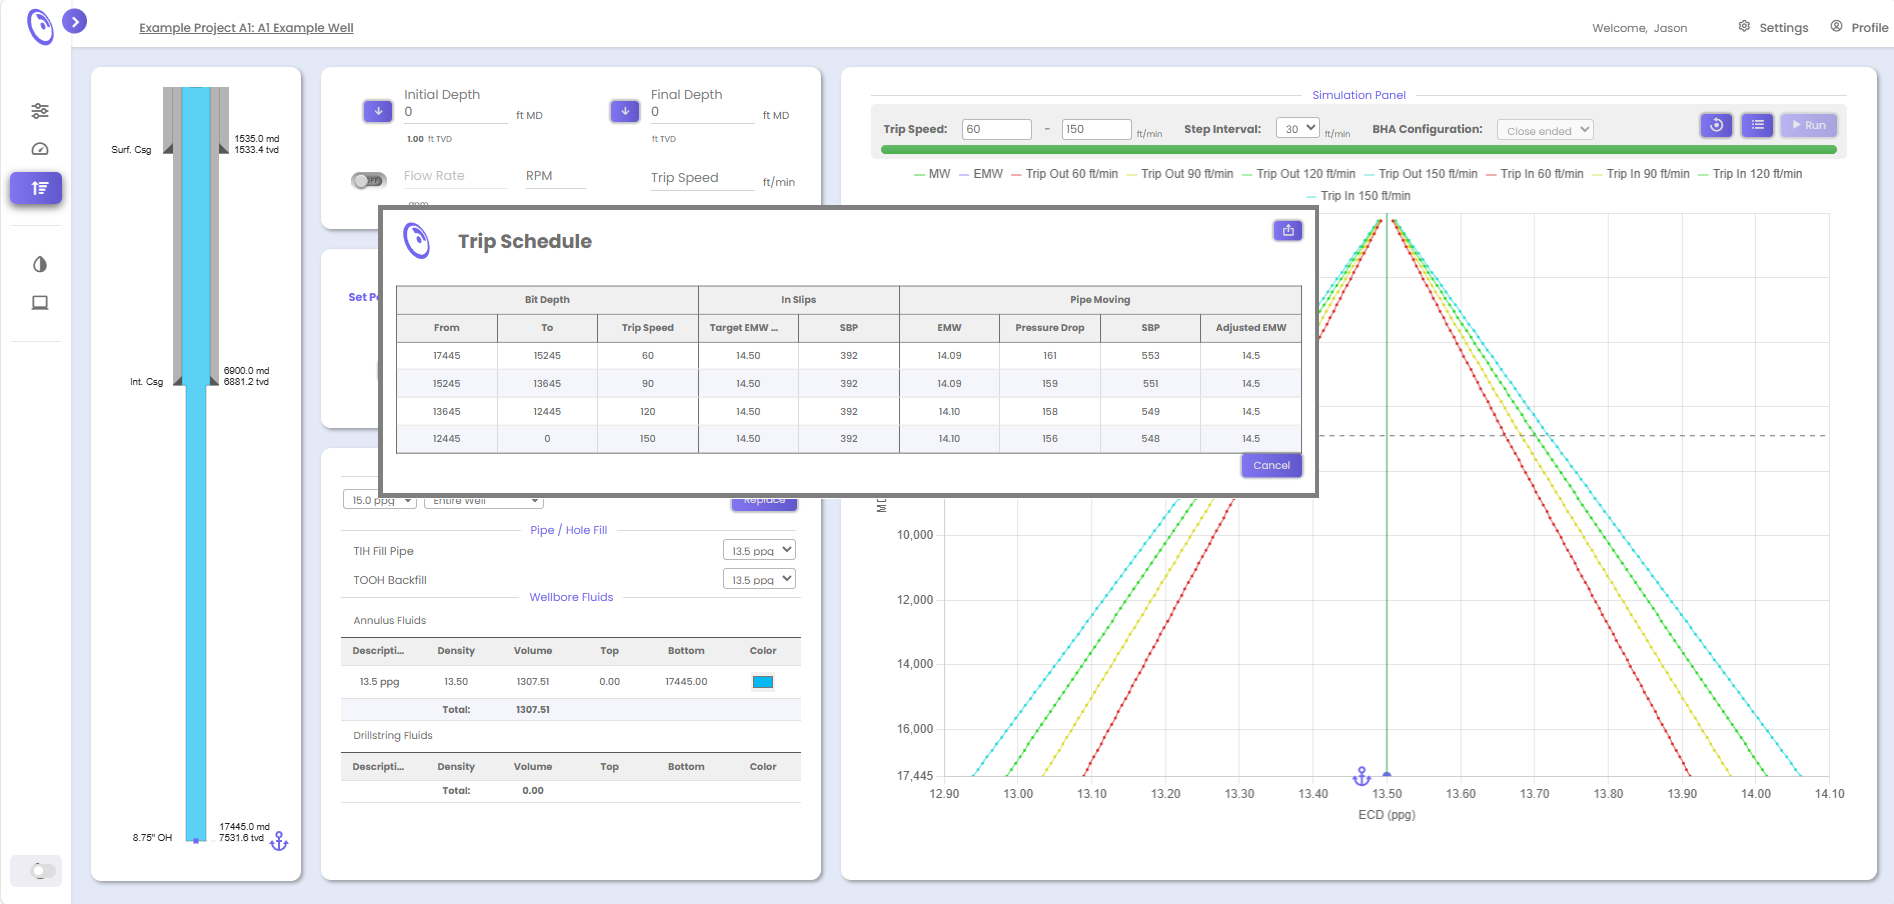The width and height of the screenshot is (1894, 904).
Task: Export the Trip Schedule with share icon
Action: [x=1288, y=230]
